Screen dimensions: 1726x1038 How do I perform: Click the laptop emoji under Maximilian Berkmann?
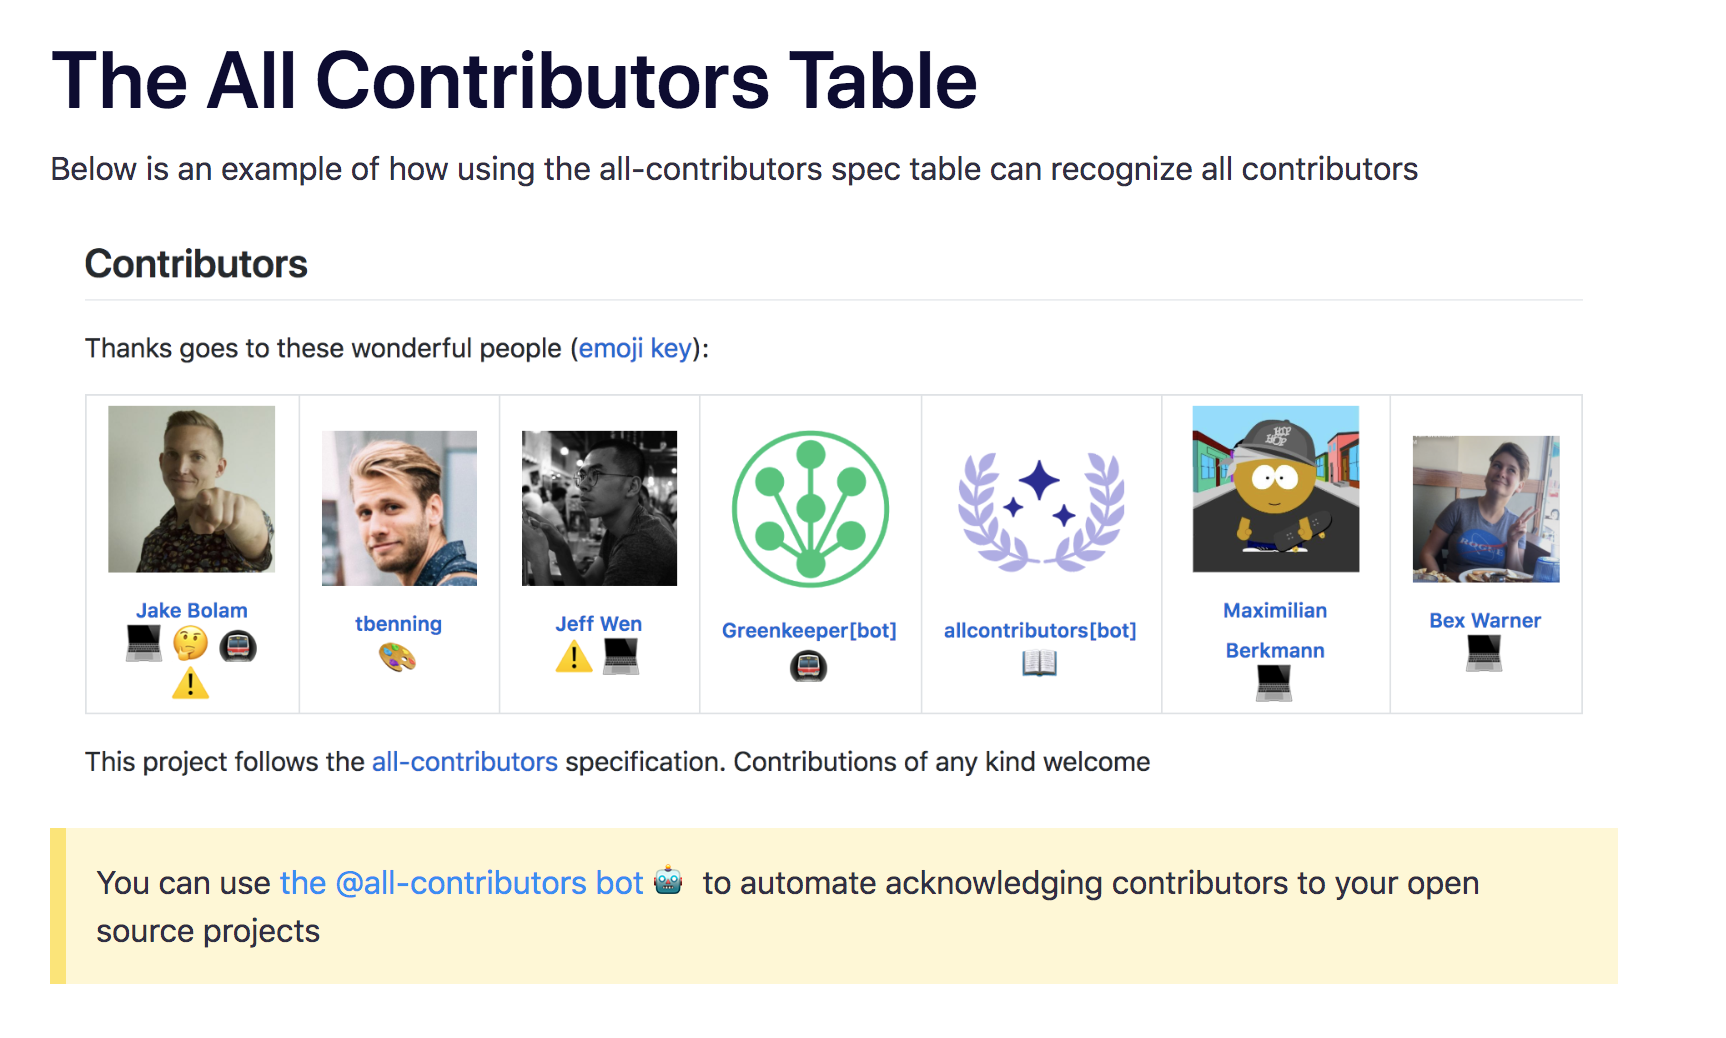(x=1274, y=684)
